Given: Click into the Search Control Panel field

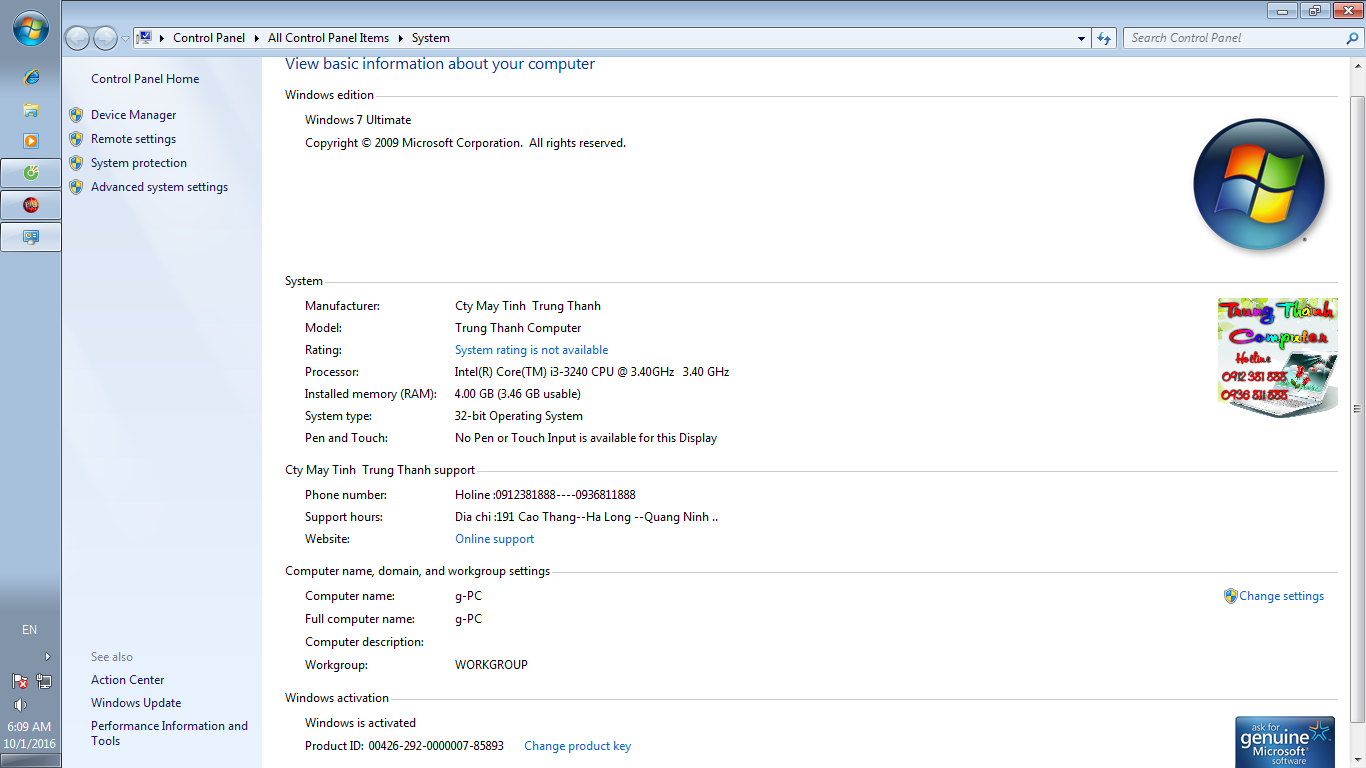Looking at the screenshot, I should 1235,38.
